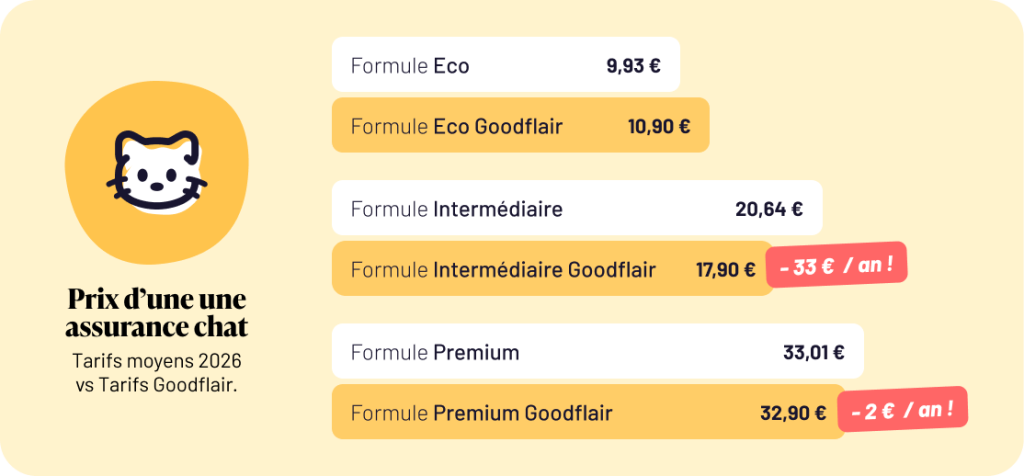Click the red "- 2 € / an !" badge

click(x=902, y=409)
